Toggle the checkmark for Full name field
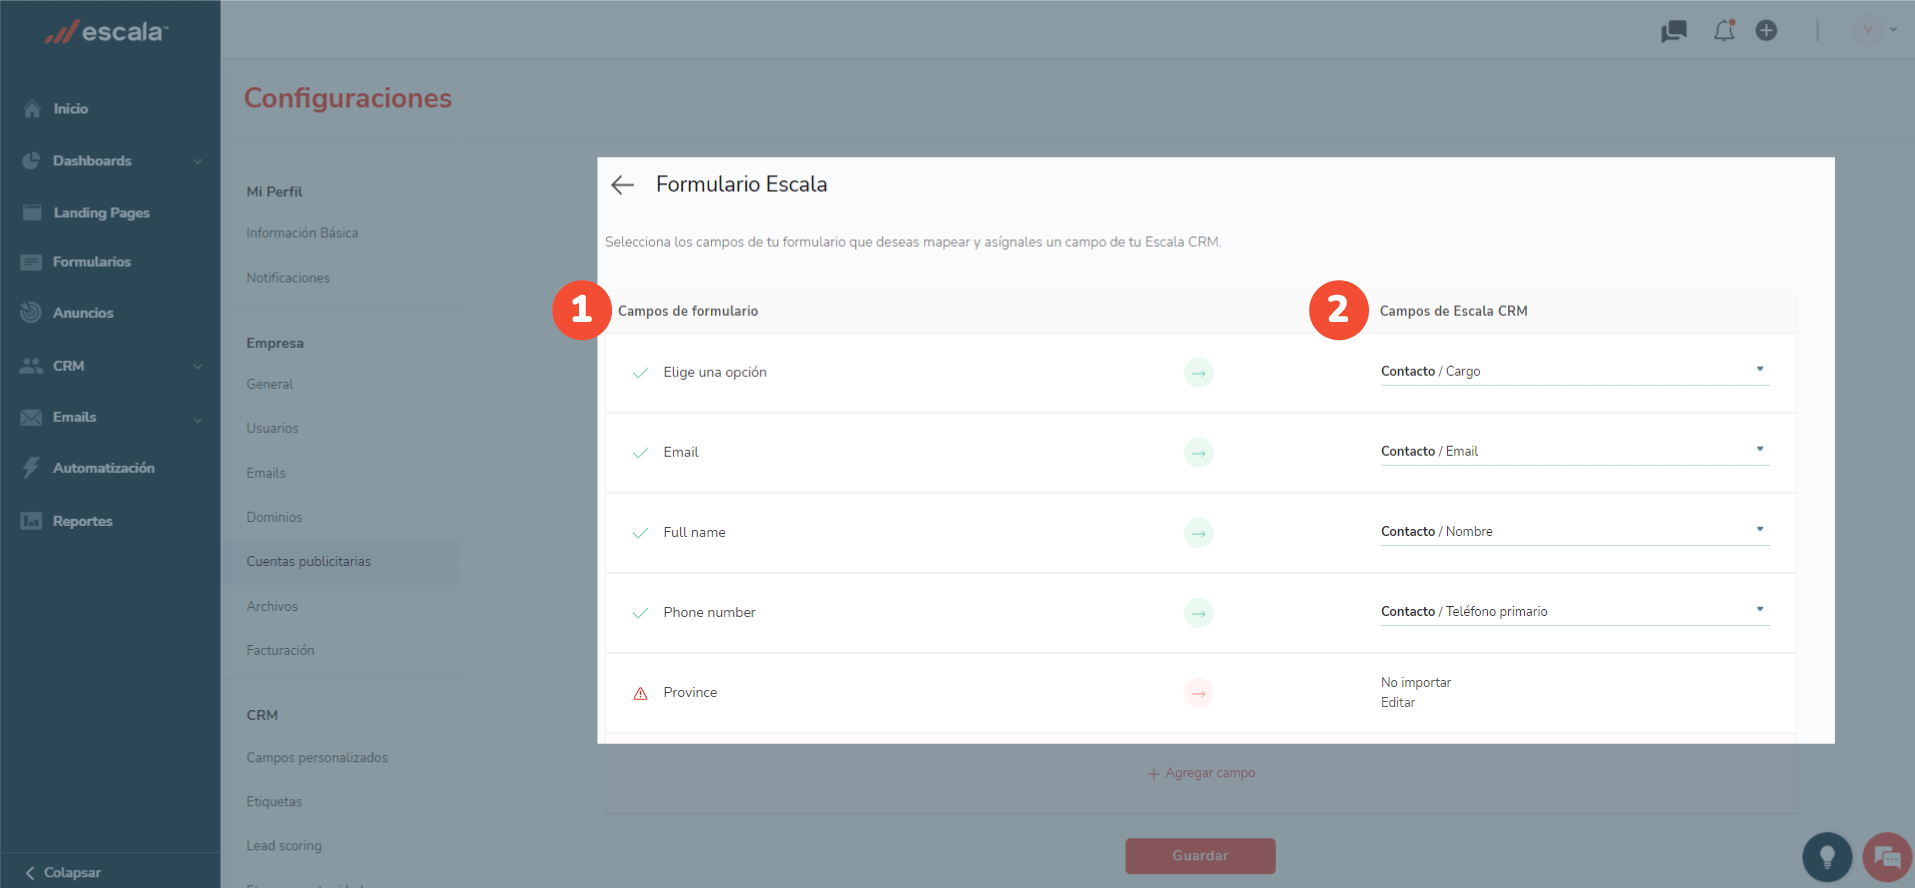1915x888 pixels. [641, 533]
